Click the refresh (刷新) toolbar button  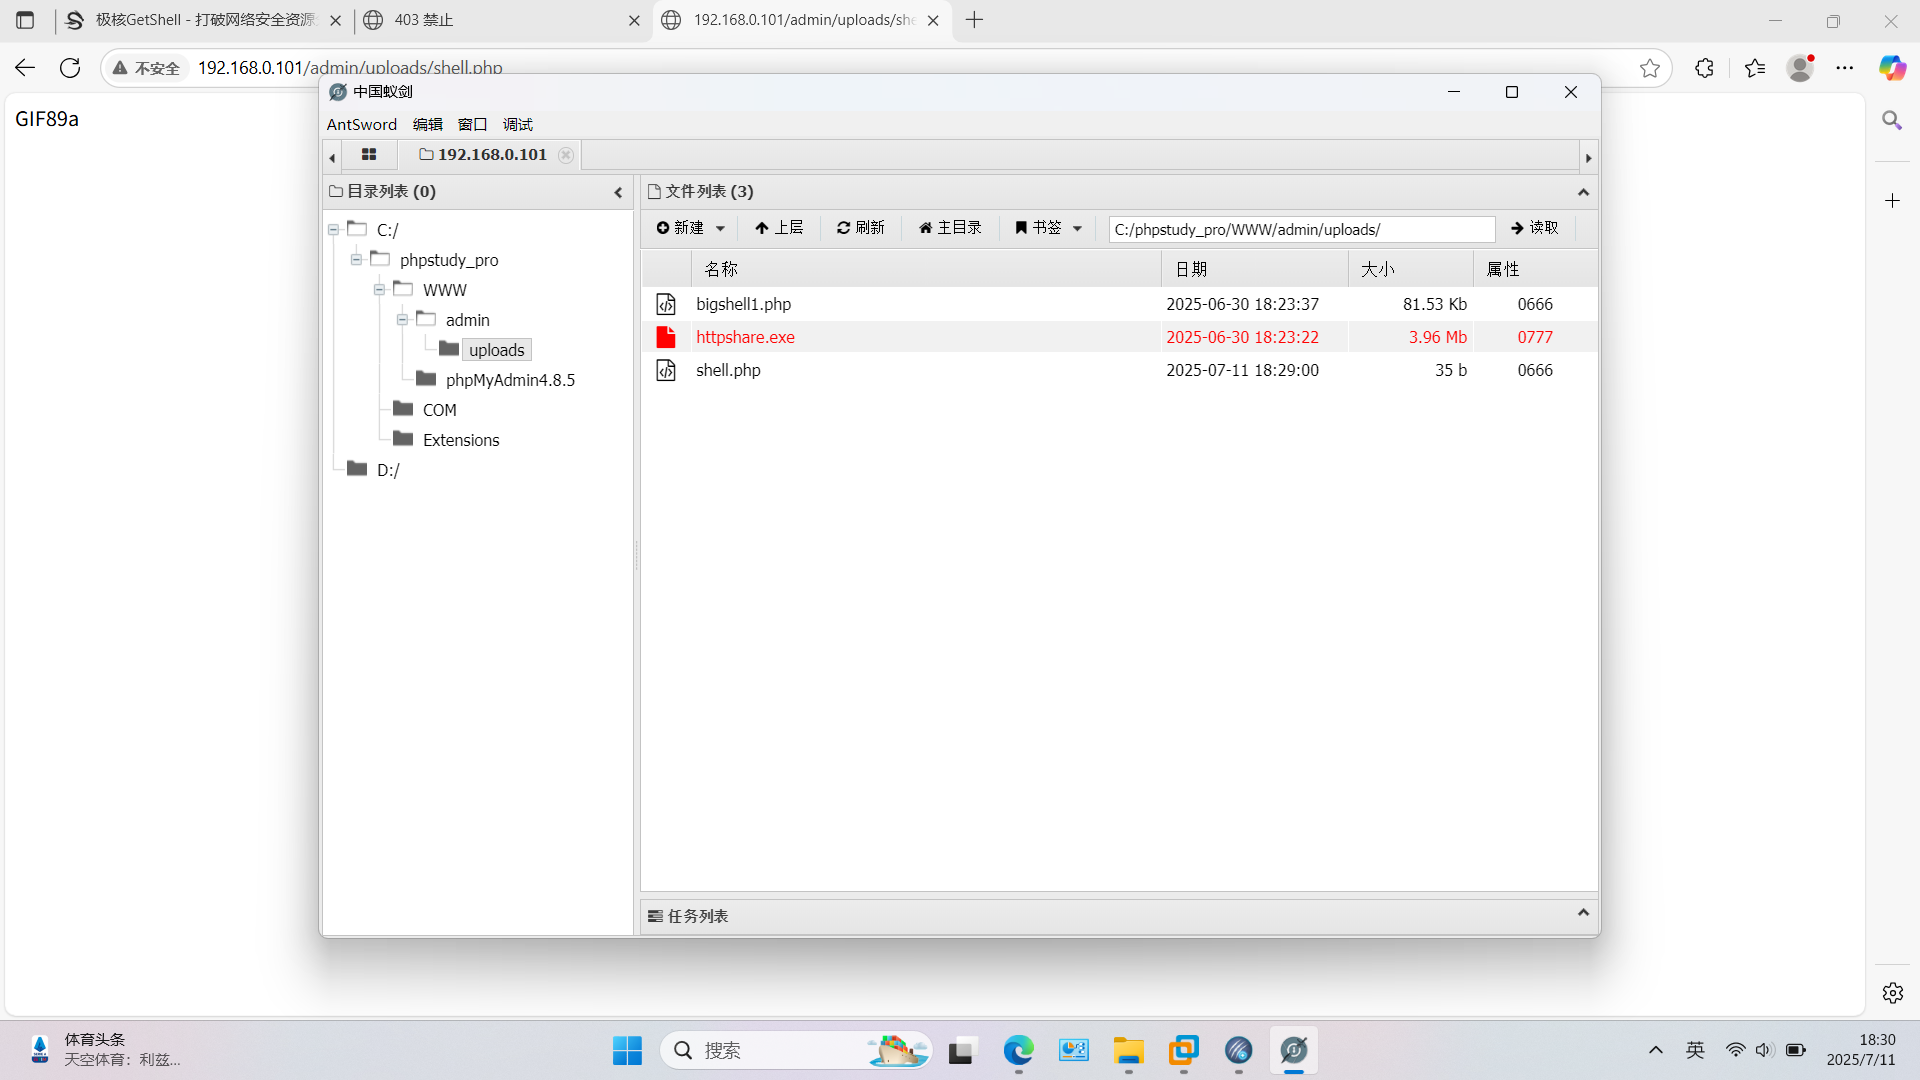[861, 228]
